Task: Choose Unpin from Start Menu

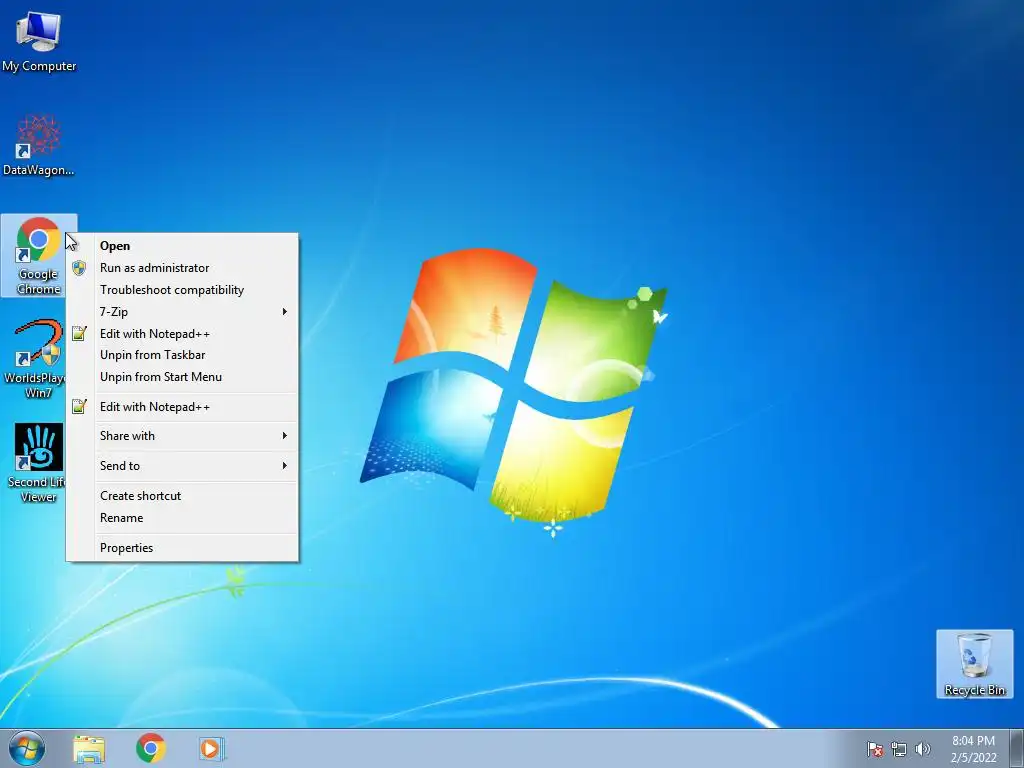Action: click(182, 377)
